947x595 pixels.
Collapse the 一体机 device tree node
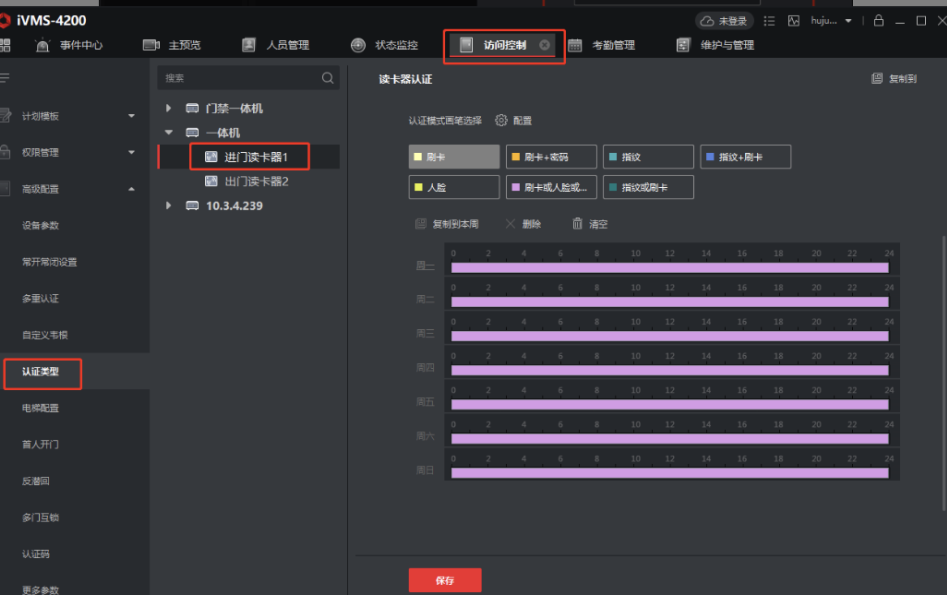167,132
